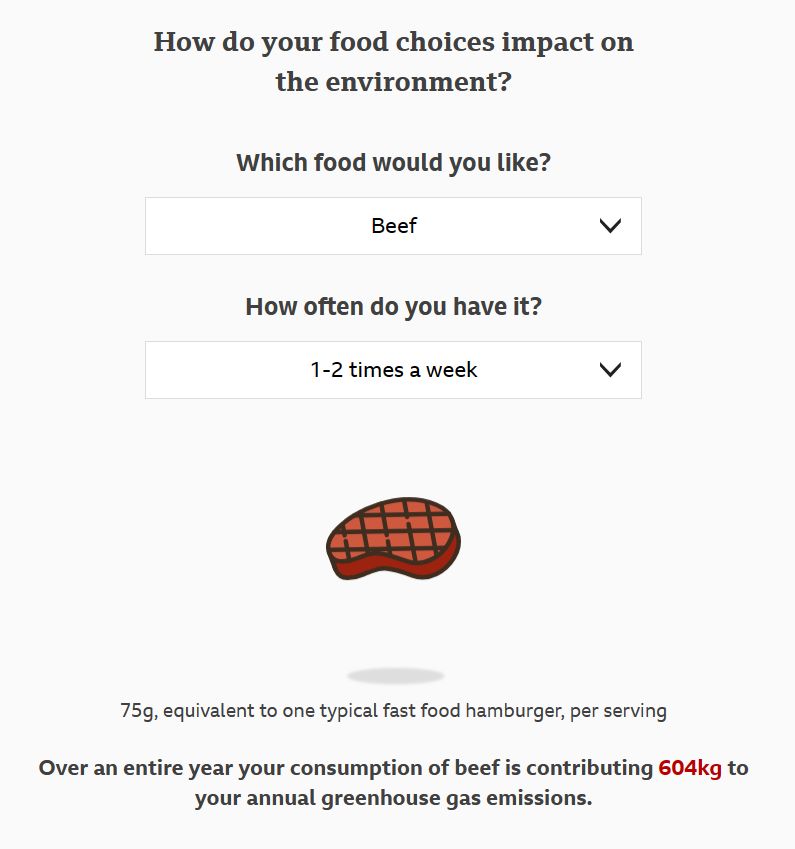
Task: Select the "How often do you have it?" label
Action: pyautogui.click(x=394, y=306)
